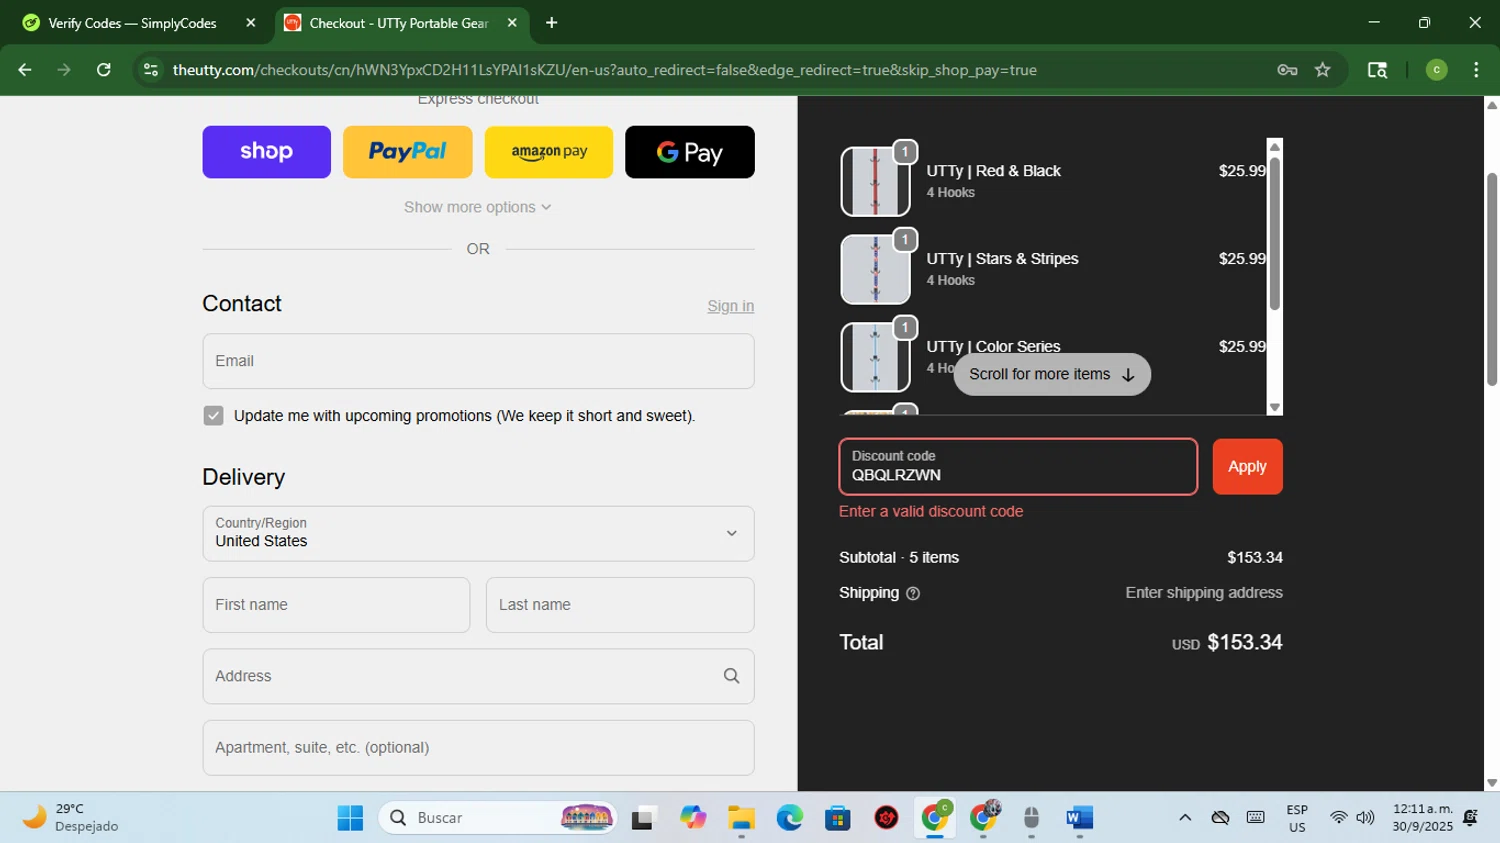Focus the Email input field

pos(478,361)
